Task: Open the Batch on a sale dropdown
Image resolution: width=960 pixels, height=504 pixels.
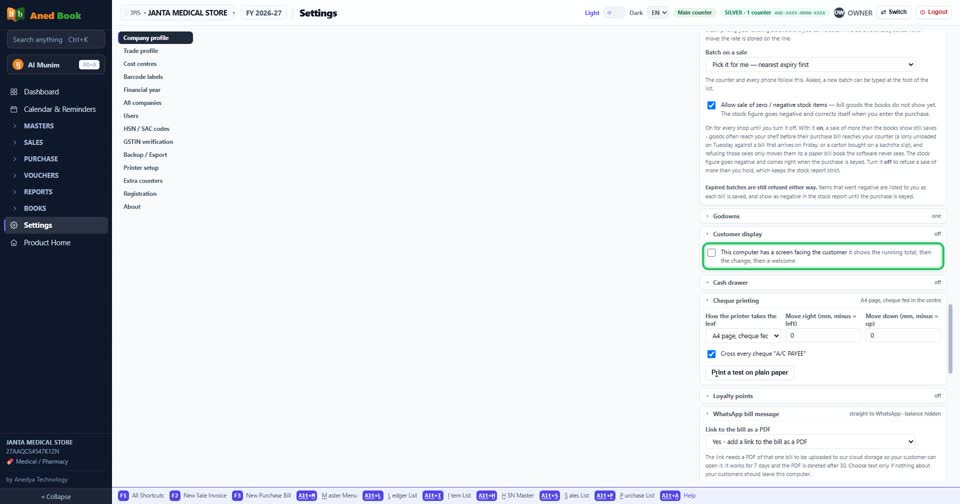Action: point(812,64)
